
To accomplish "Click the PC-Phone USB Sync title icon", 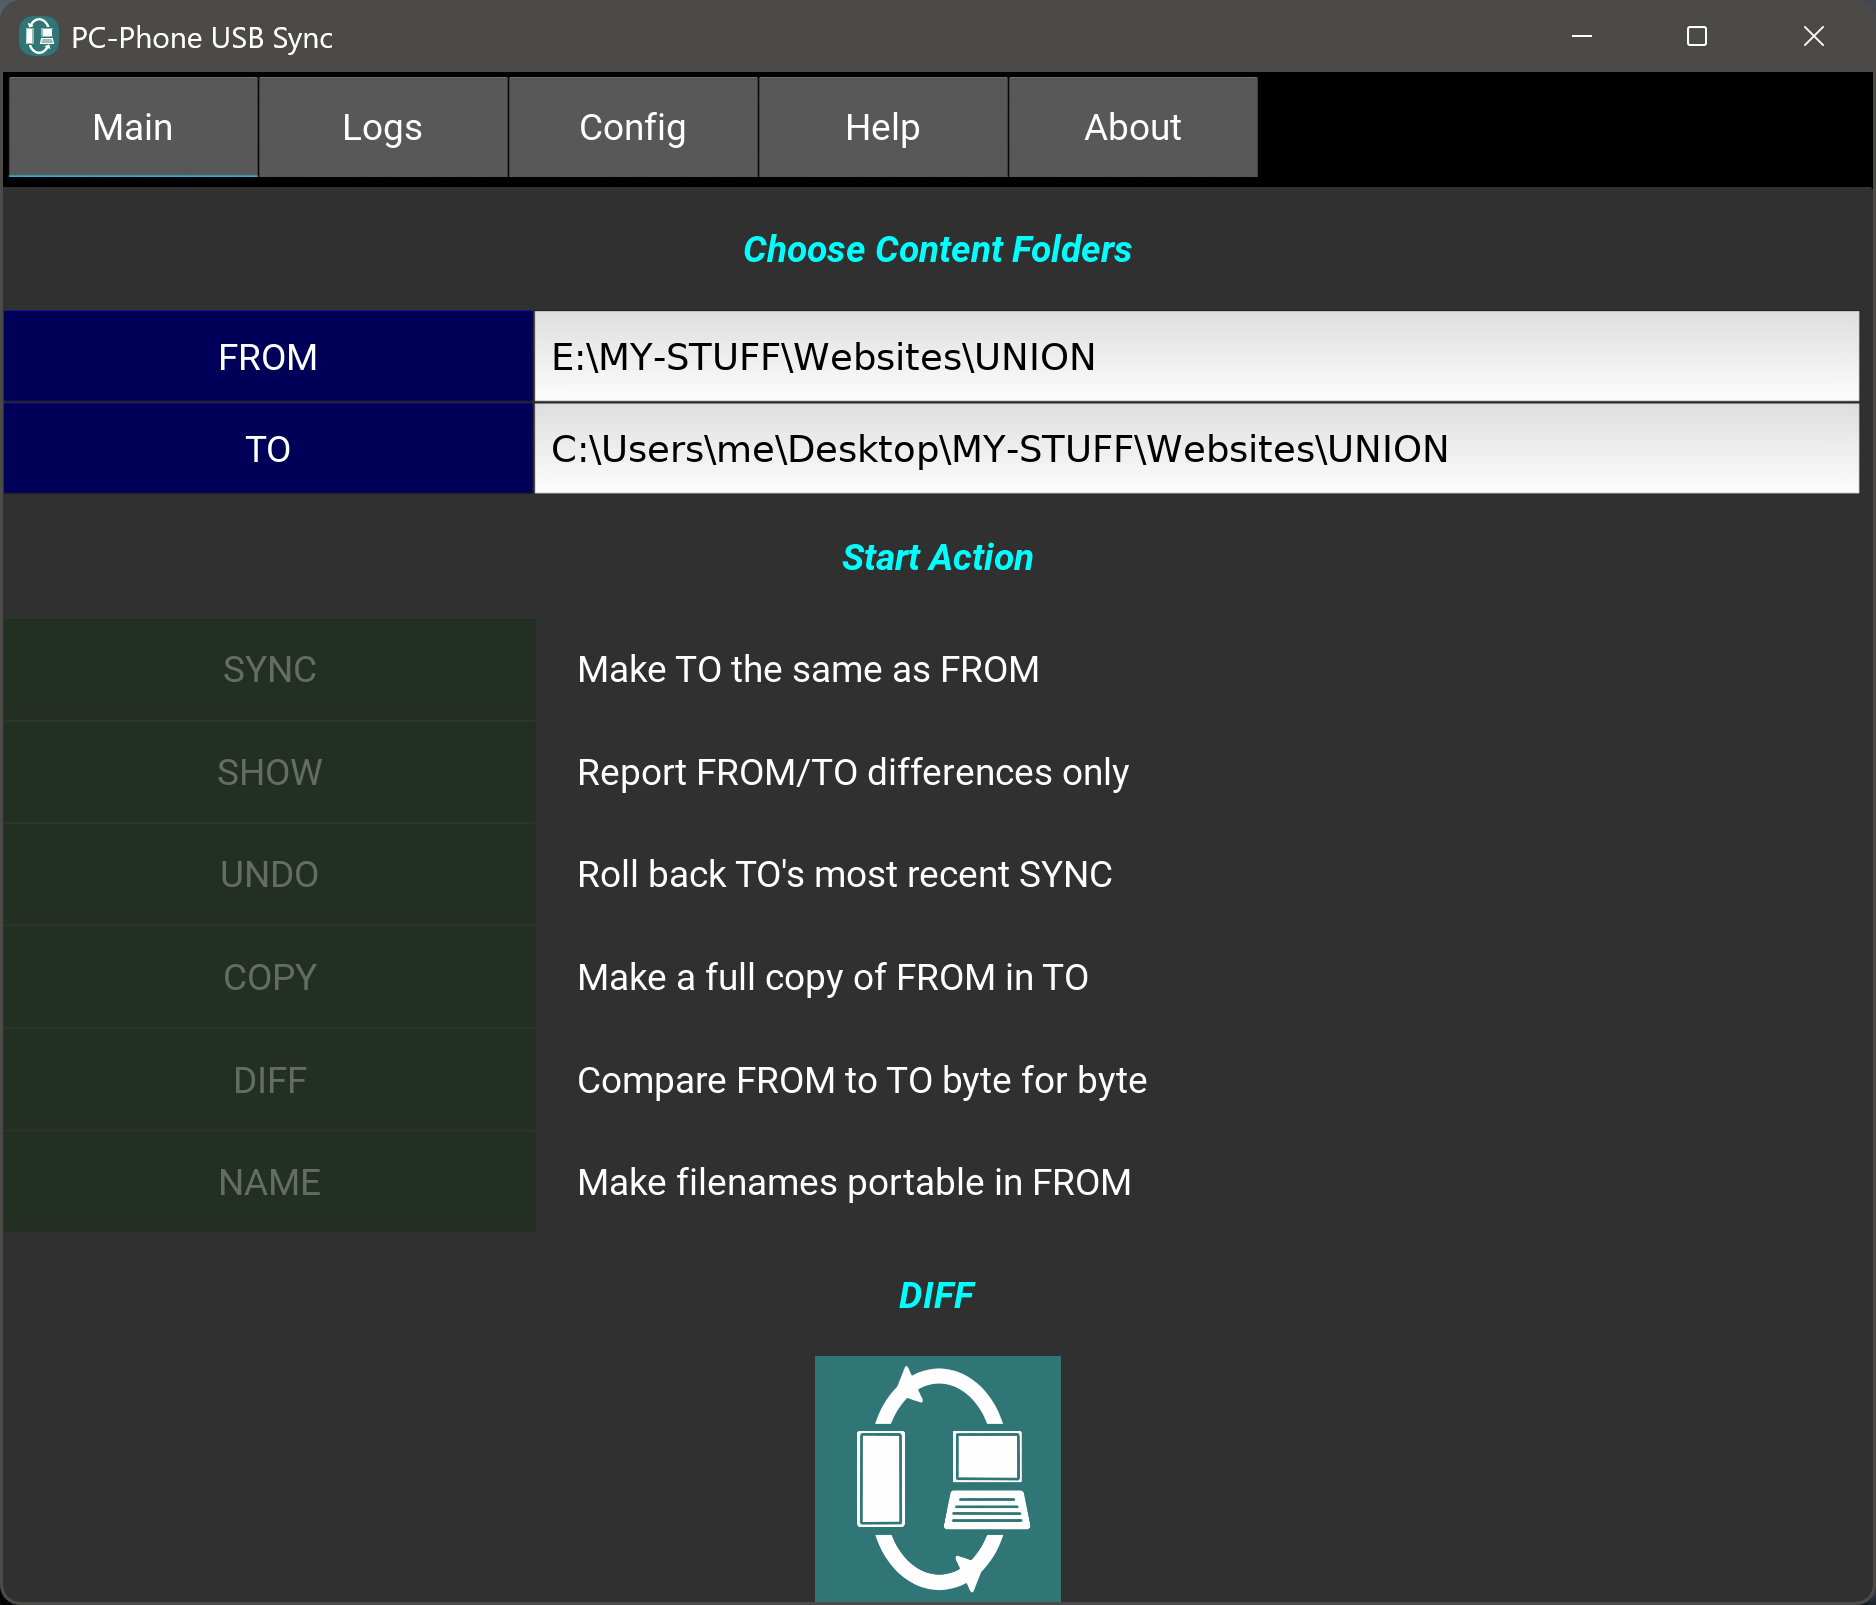I will (39, 37).
